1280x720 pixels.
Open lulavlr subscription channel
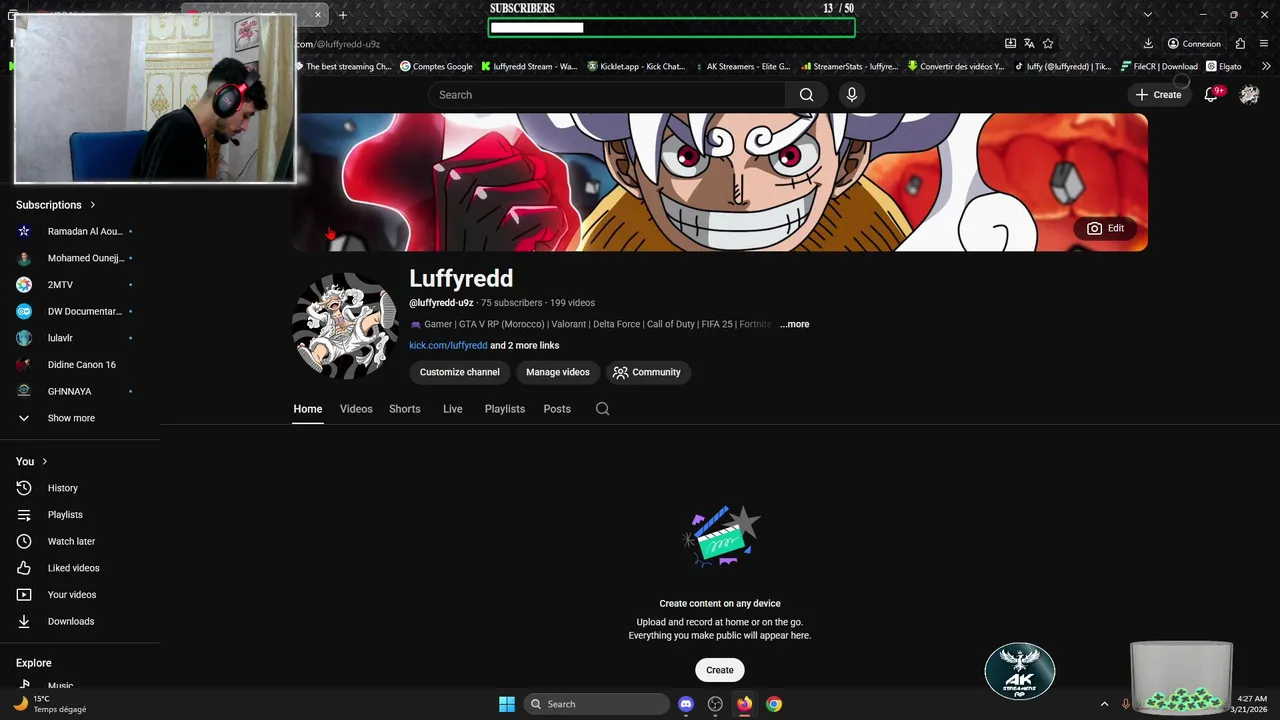[x=80, y=338]
